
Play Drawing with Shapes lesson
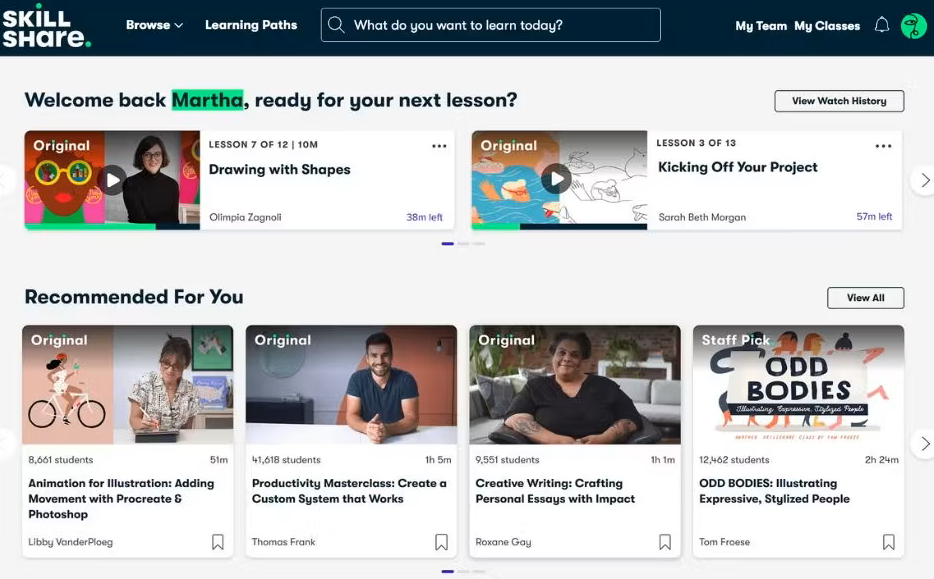coord(113,179)
